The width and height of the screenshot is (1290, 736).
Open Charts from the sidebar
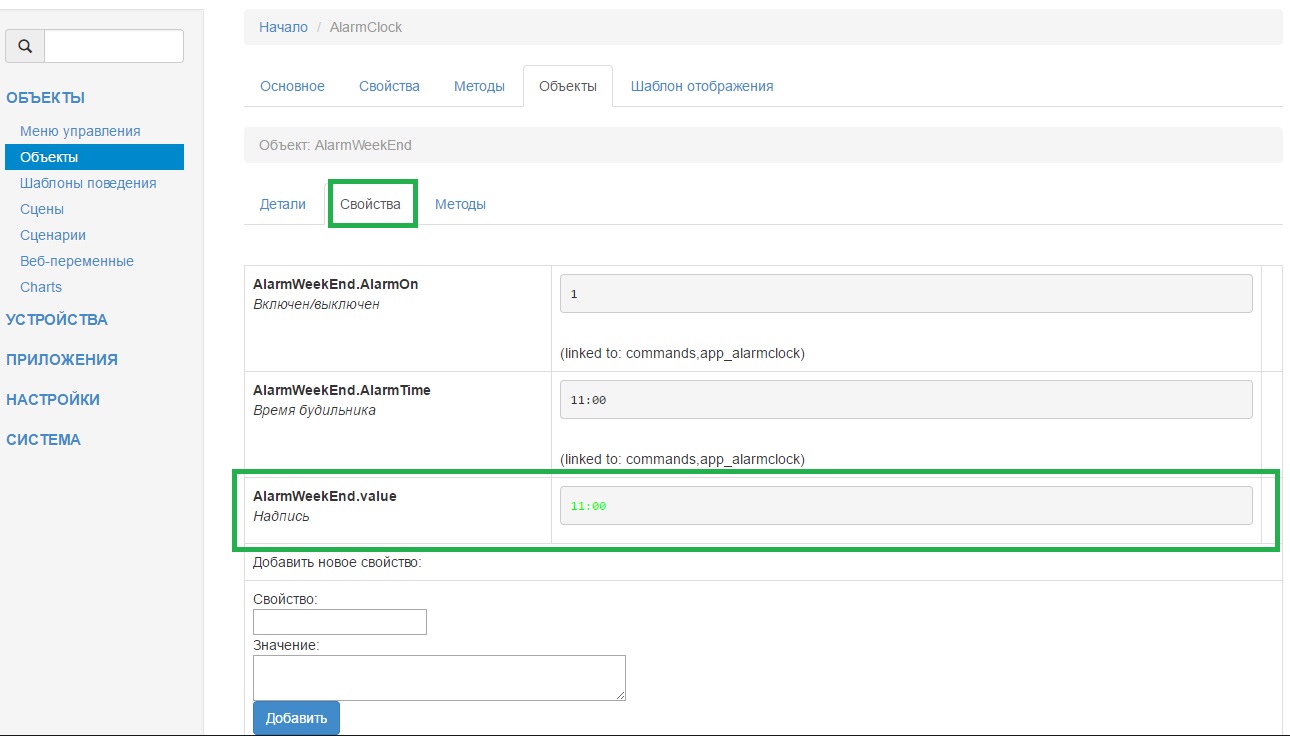click(41, 287)
